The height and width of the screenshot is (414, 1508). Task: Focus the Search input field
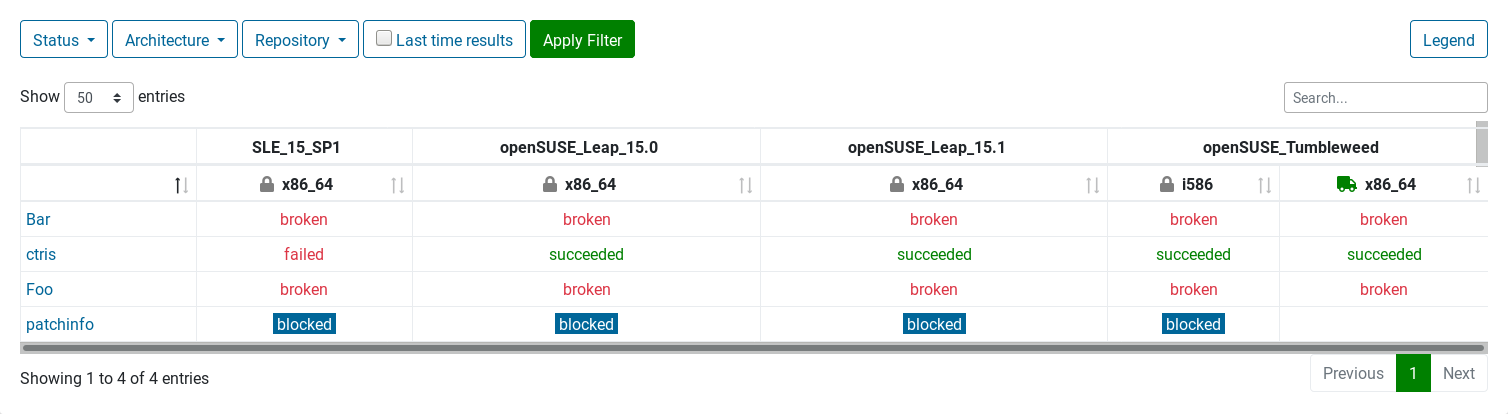point(1385,98)
